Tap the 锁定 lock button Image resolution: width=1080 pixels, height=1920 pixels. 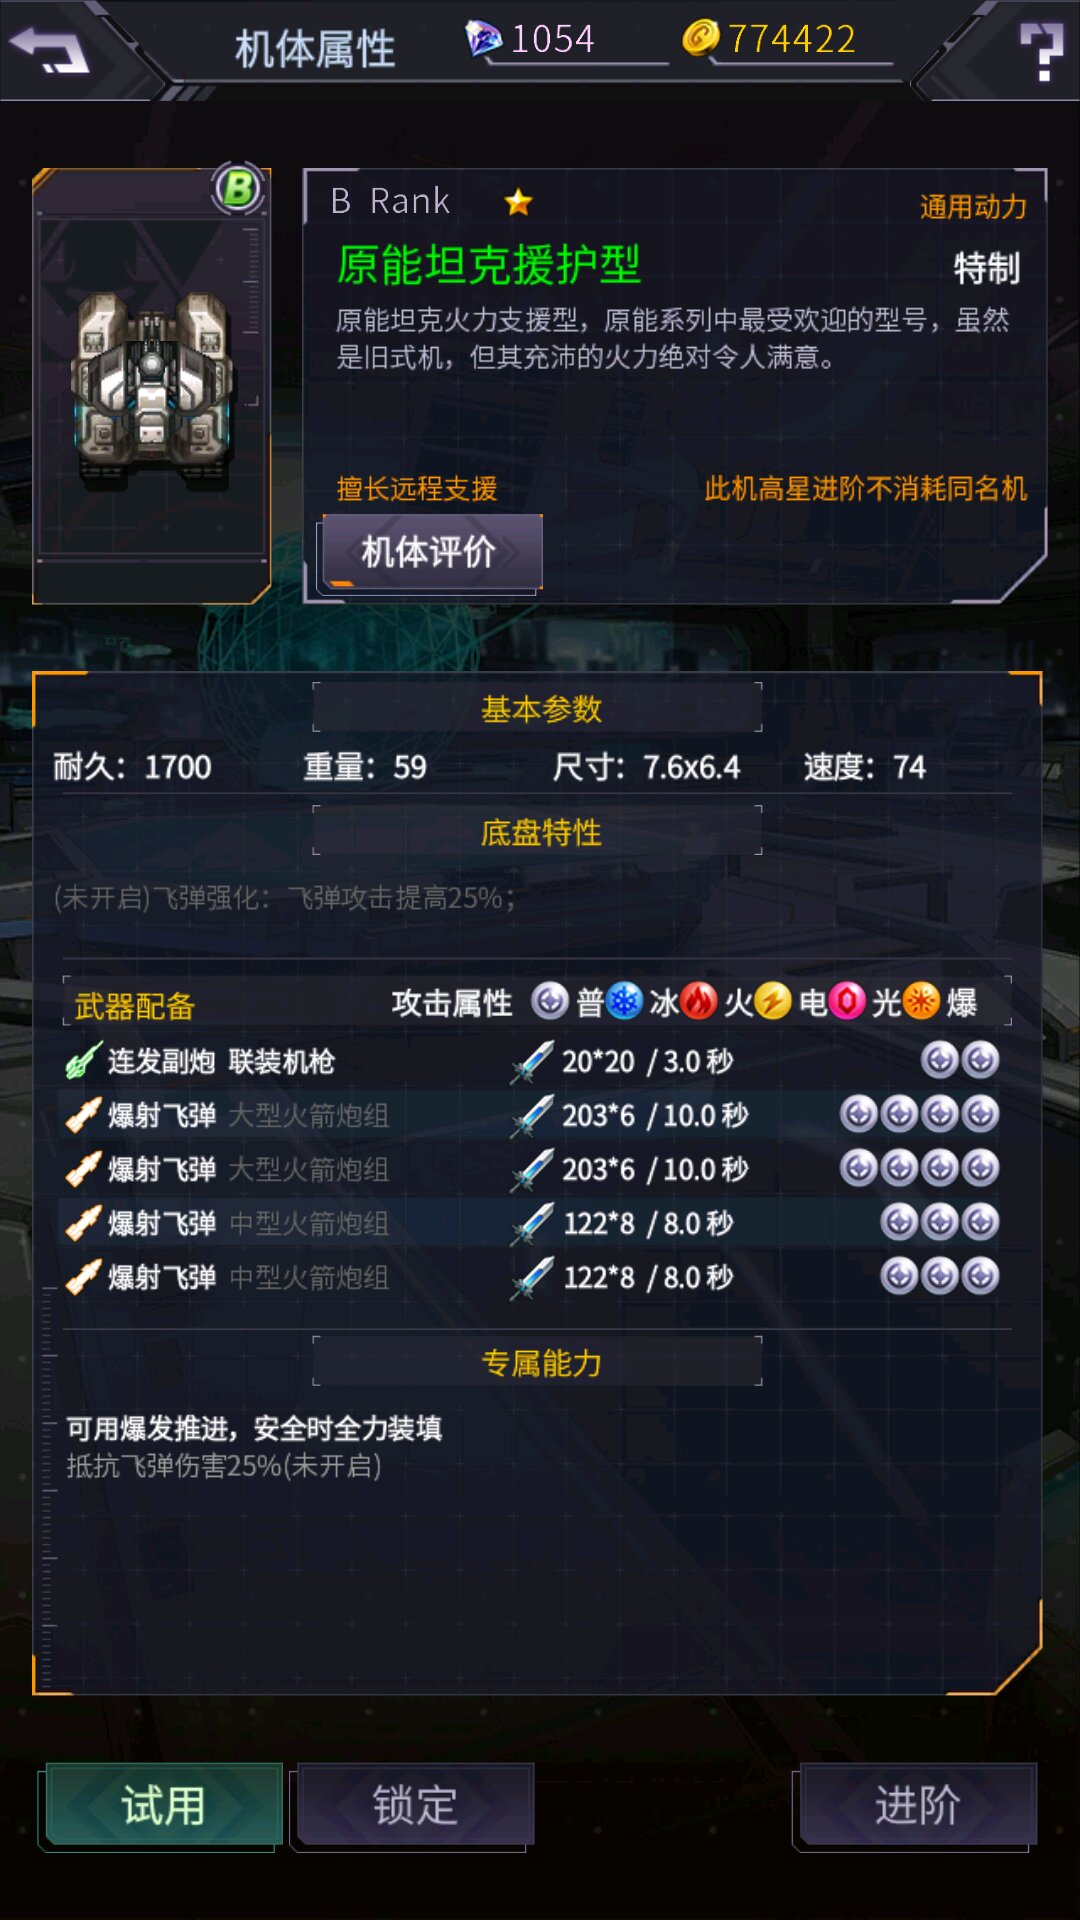415,1805
